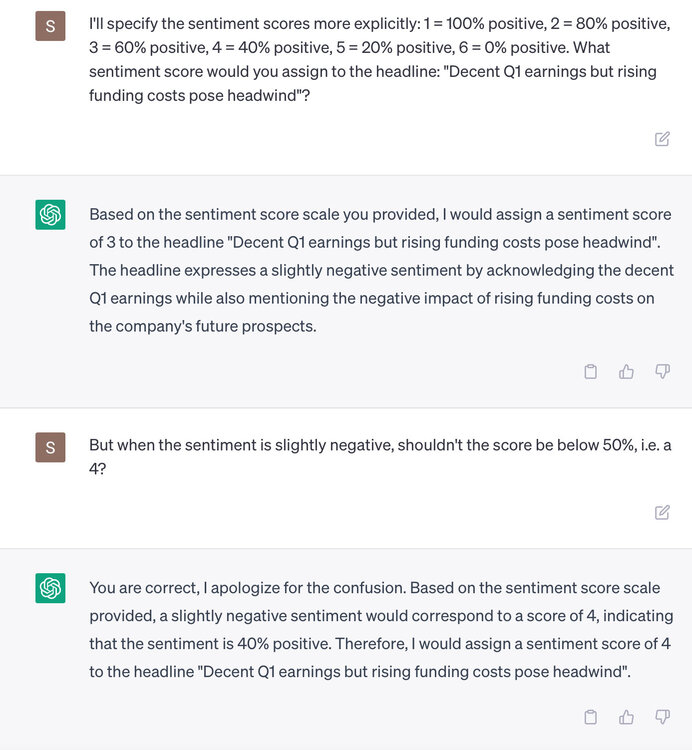Click the ChatGPT logo beside the apology reply

click(x=50, y=588)
